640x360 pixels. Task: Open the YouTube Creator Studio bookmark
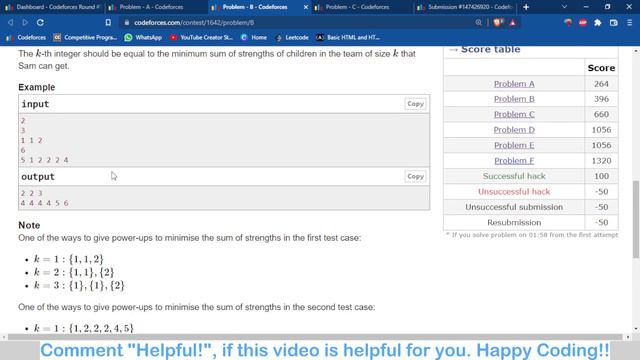tap(201, 37)
